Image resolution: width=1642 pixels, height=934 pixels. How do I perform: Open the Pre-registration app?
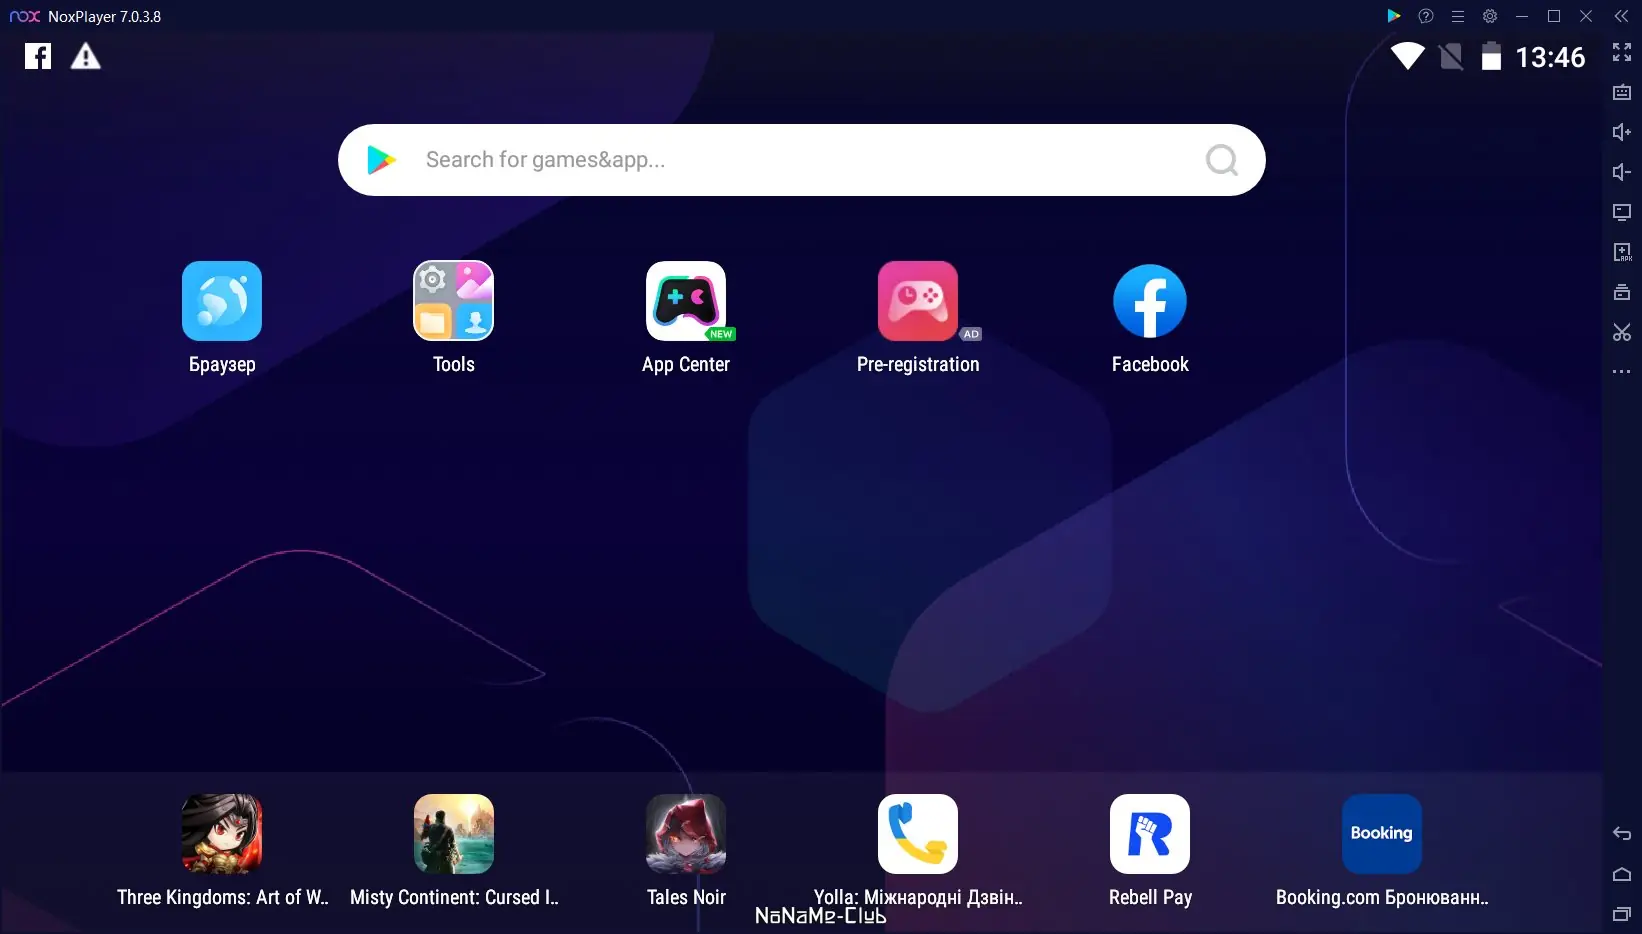click(x=918, y=301)
